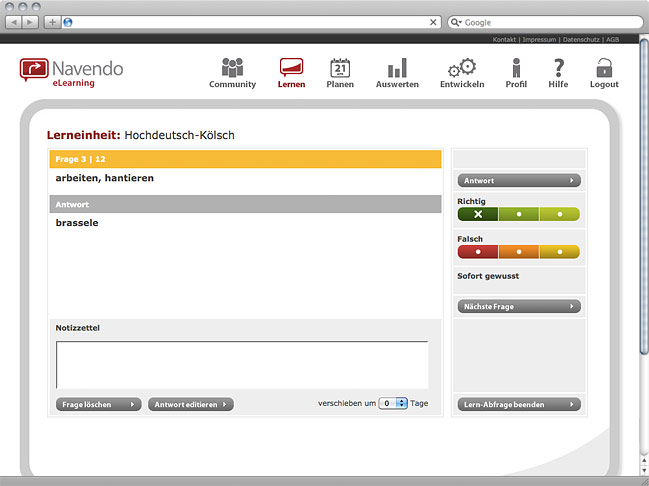This screenshot has width=649, height=486.
Task: Open the Google search magnifier dropdown
Action: pos(456,22)
